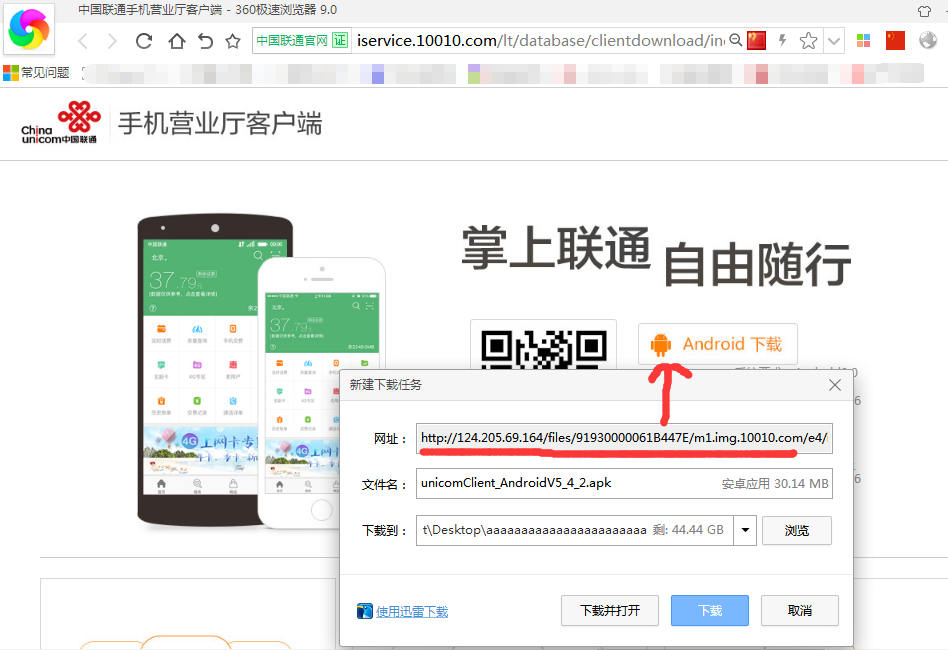948x650 pixels.
Task: Click the 下载到 path field
Action: click(574, 530)
